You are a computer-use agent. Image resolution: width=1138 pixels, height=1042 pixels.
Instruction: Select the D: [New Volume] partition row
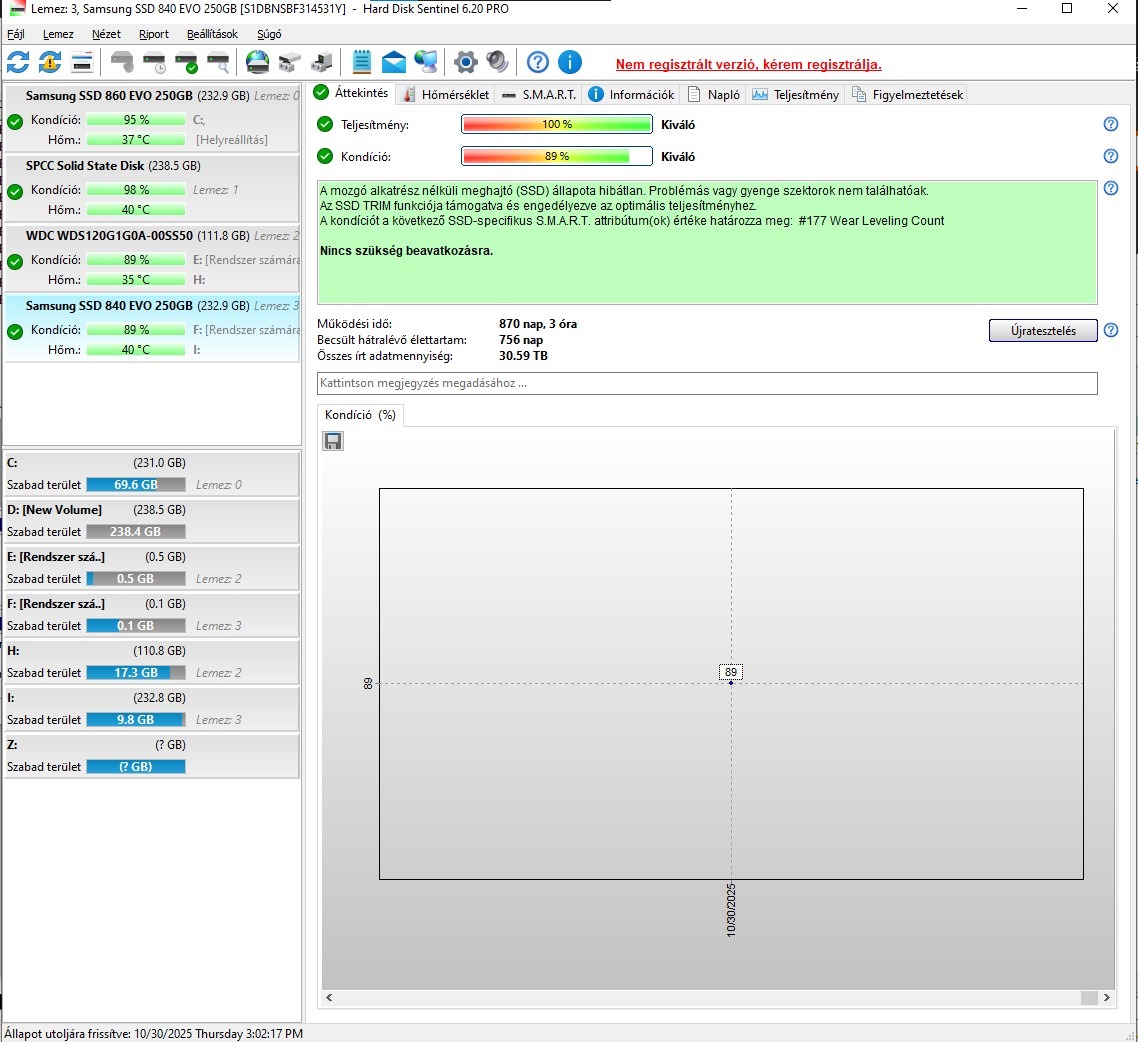(152, 520)
